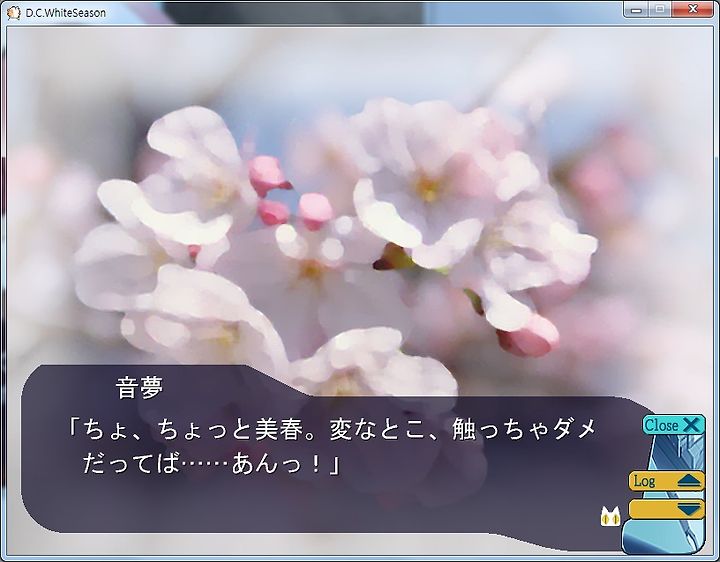The image size is (720, 562).
Task: Maximize the D.C.WhiteSeason window
Action: pyautogui.click(x=660, y=9)
